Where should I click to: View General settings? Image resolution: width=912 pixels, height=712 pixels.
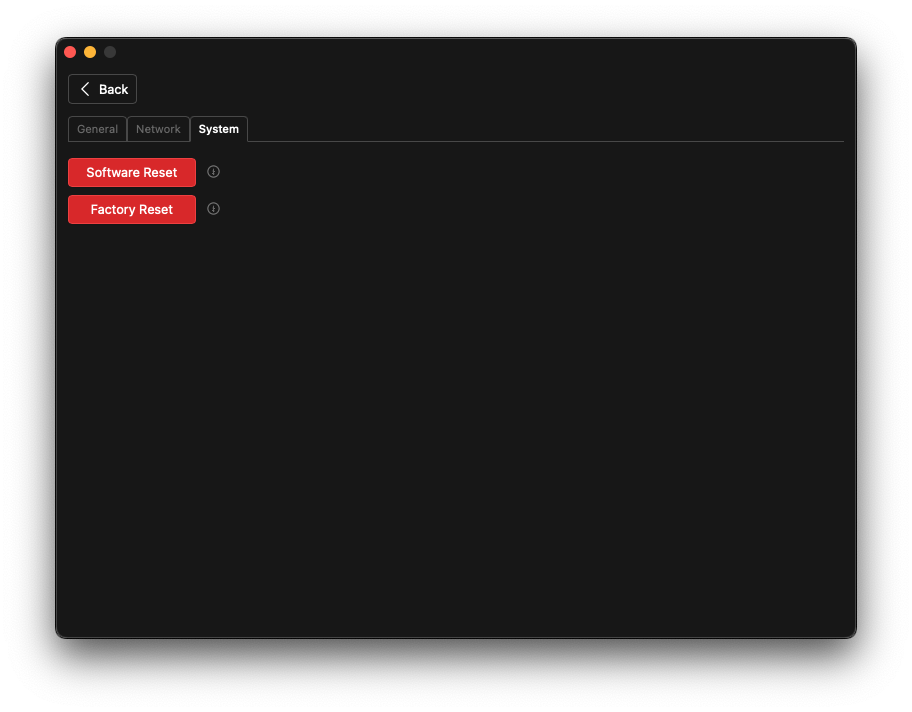pyautogui.click(x=97, y=129)
